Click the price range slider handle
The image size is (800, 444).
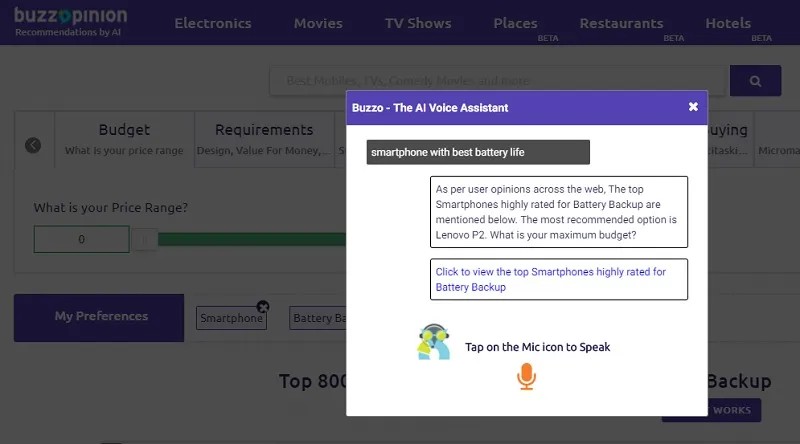point(144,239)
